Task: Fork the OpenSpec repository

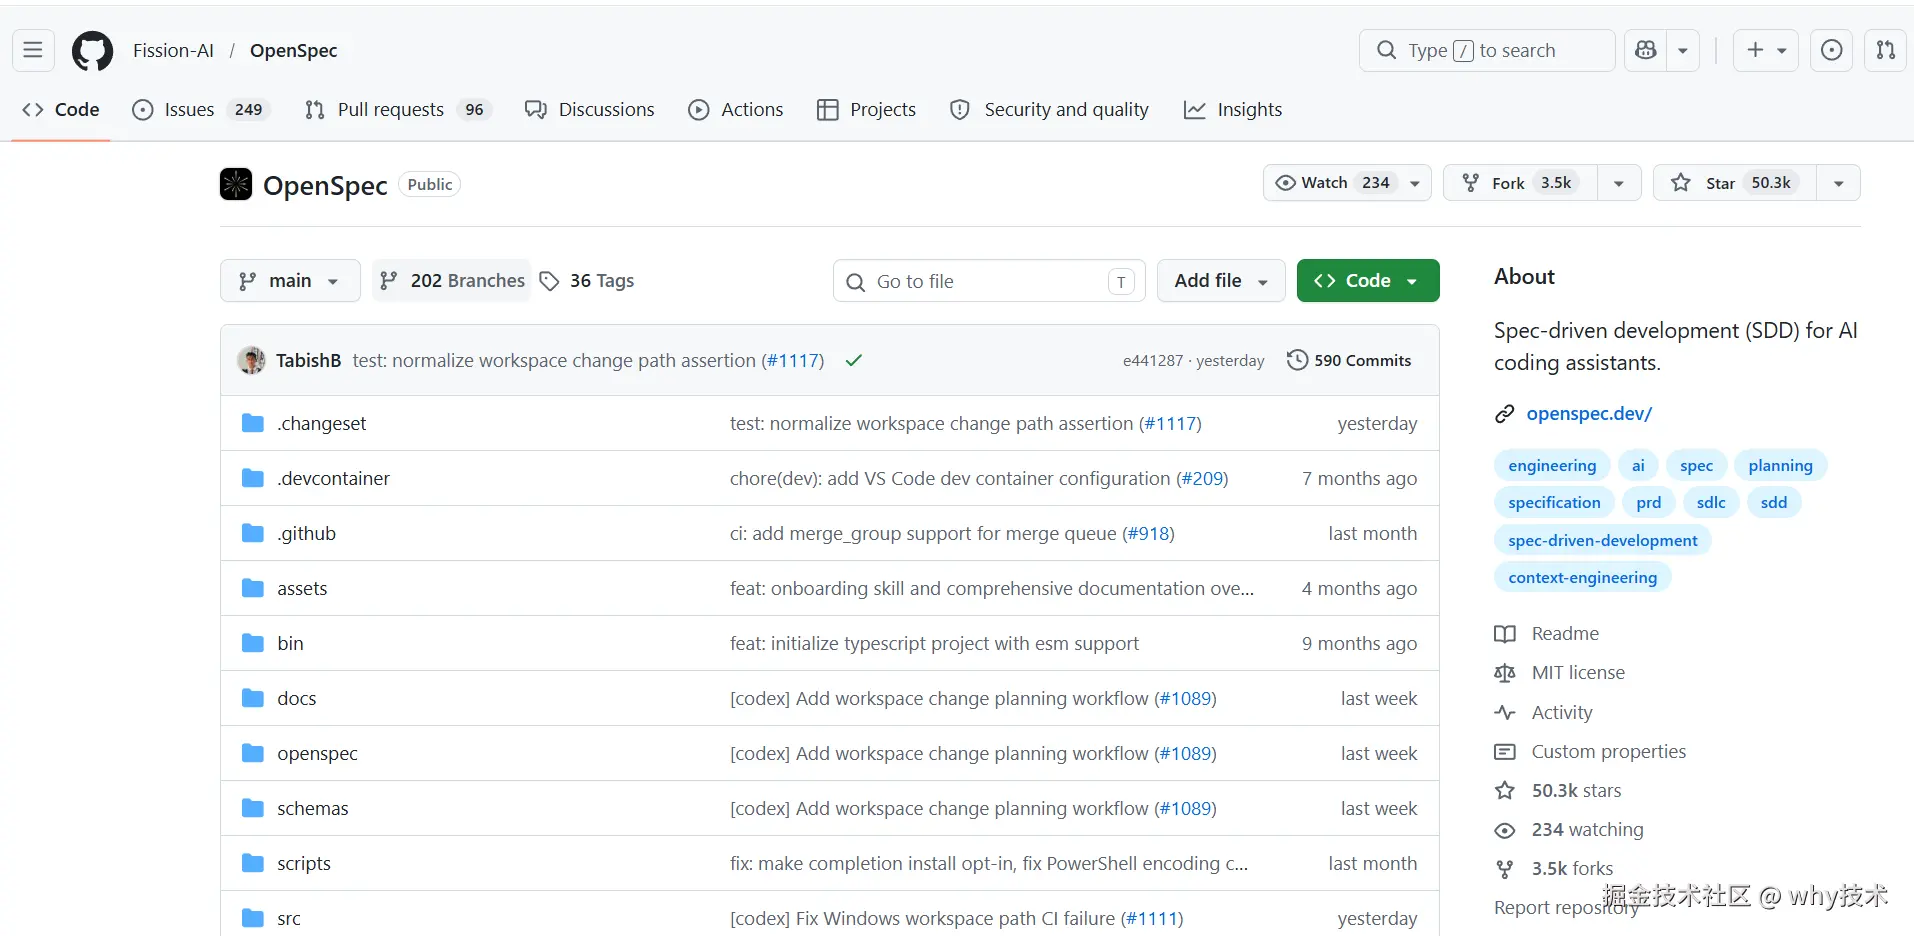Action: [x=1520, y=183]
